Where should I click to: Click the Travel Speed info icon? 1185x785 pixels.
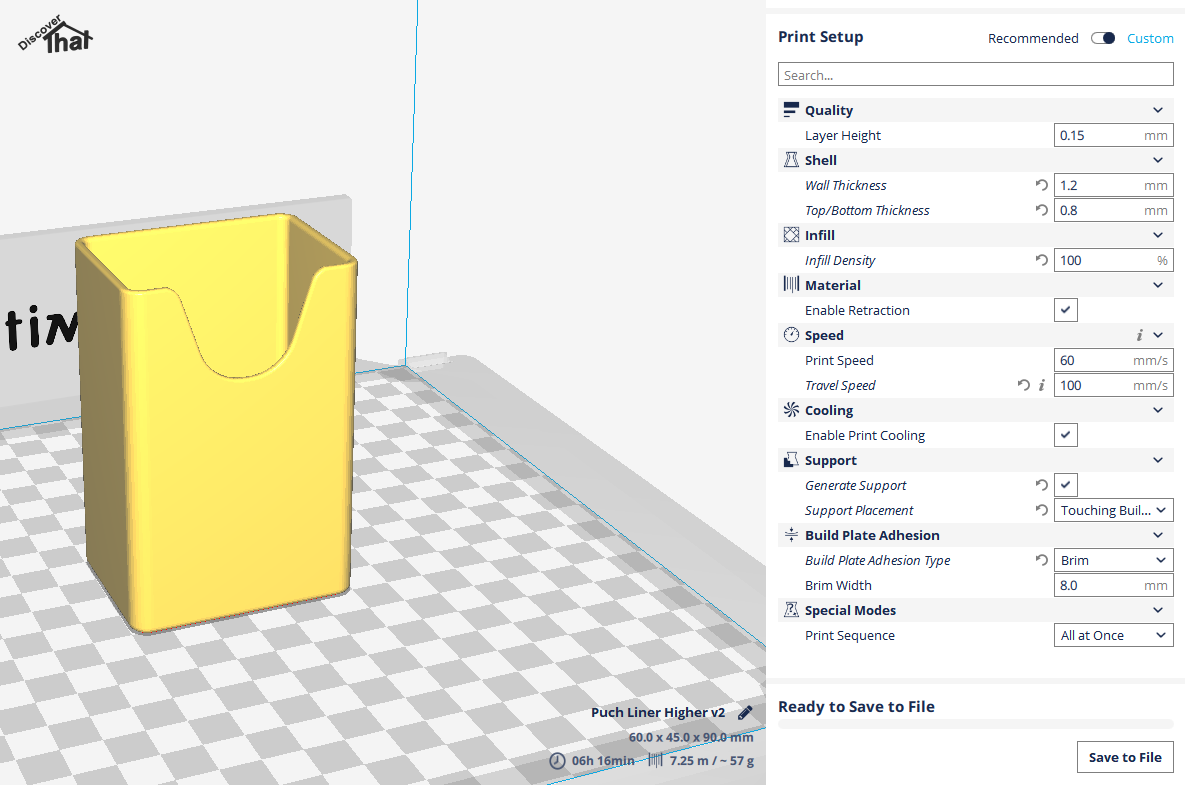tap(1041, 385)
